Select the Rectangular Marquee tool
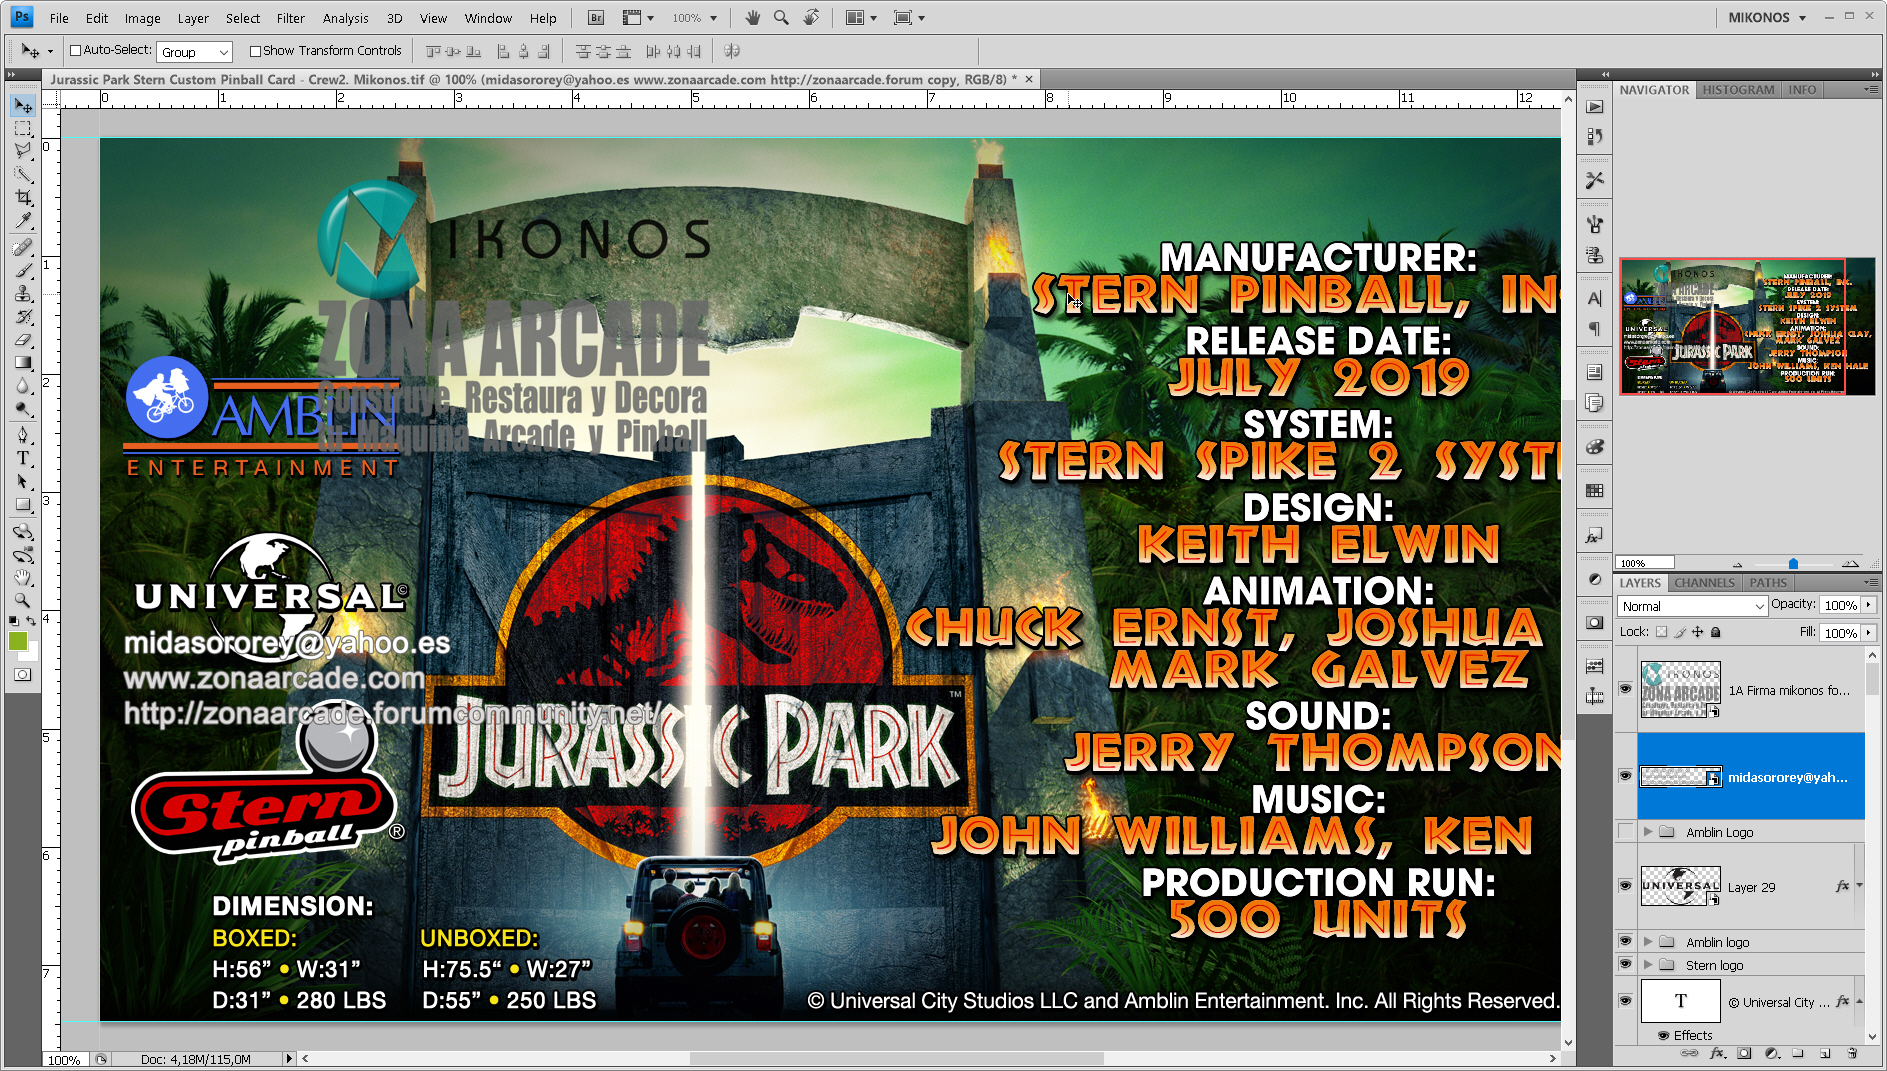The image size is (1887, 1071). pyautogui.click(x=23, y=129)
